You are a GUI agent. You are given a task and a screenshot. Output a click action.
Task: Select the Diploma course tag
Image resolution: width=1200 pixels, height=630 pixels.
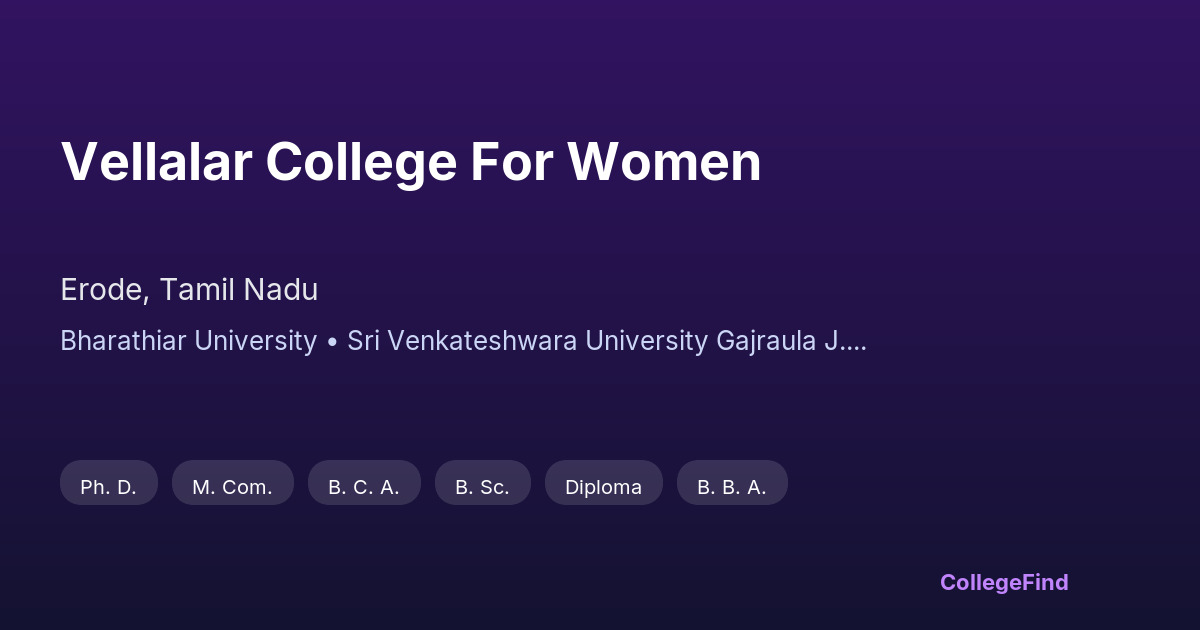coord(603,487)
